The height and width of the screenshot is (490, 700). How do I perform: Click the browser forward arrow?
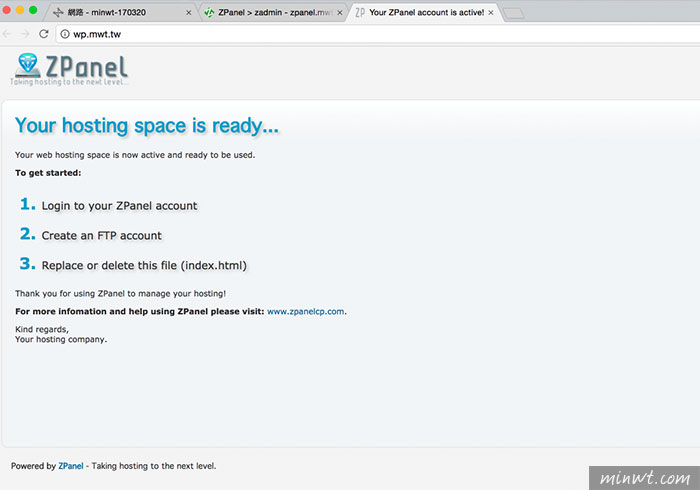25,34
